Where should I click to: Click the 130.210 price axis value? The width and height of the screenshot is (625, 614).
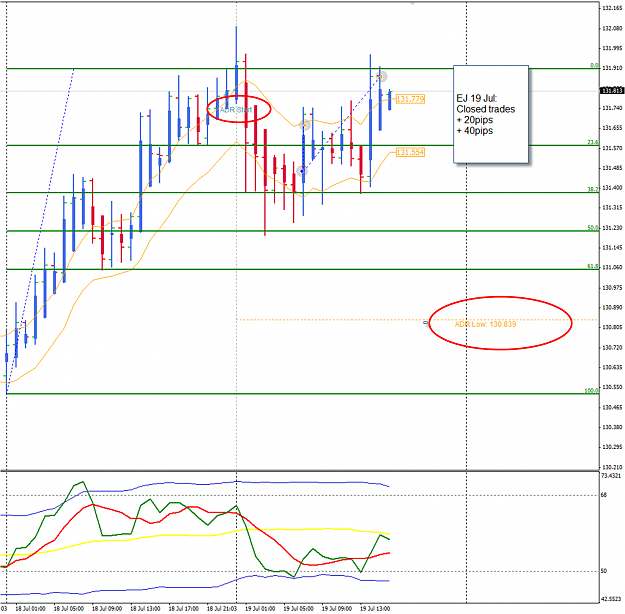pos(612,467)
